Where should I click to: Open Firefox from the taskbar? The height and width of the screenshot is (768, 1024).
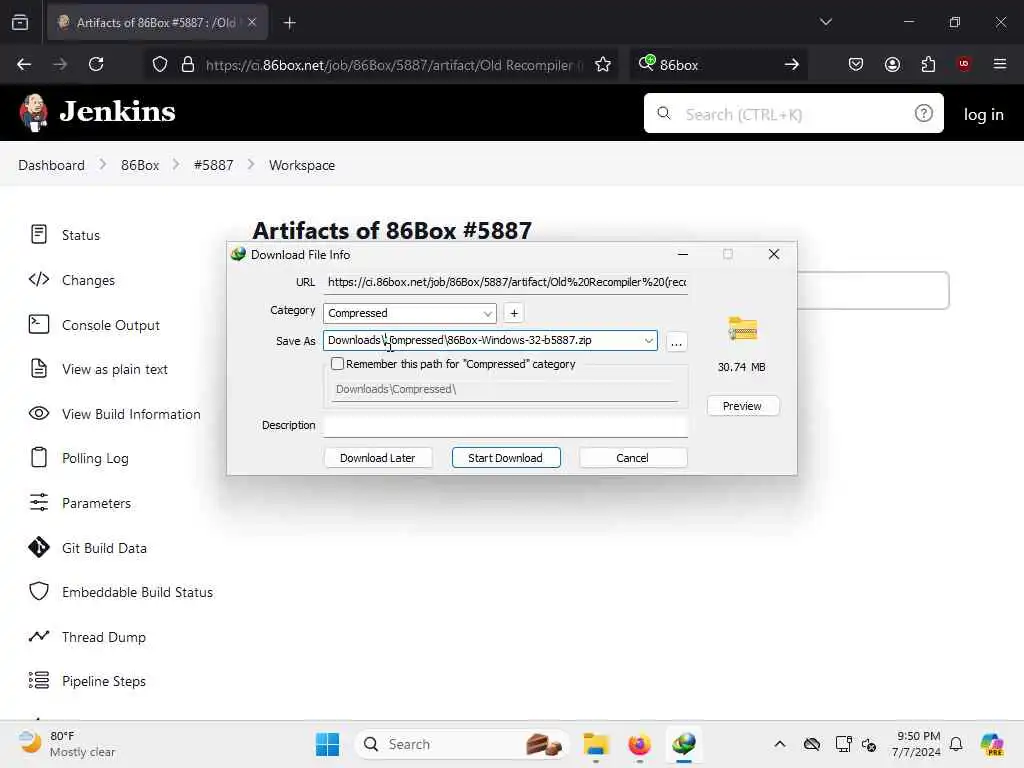tap(639, 744)
